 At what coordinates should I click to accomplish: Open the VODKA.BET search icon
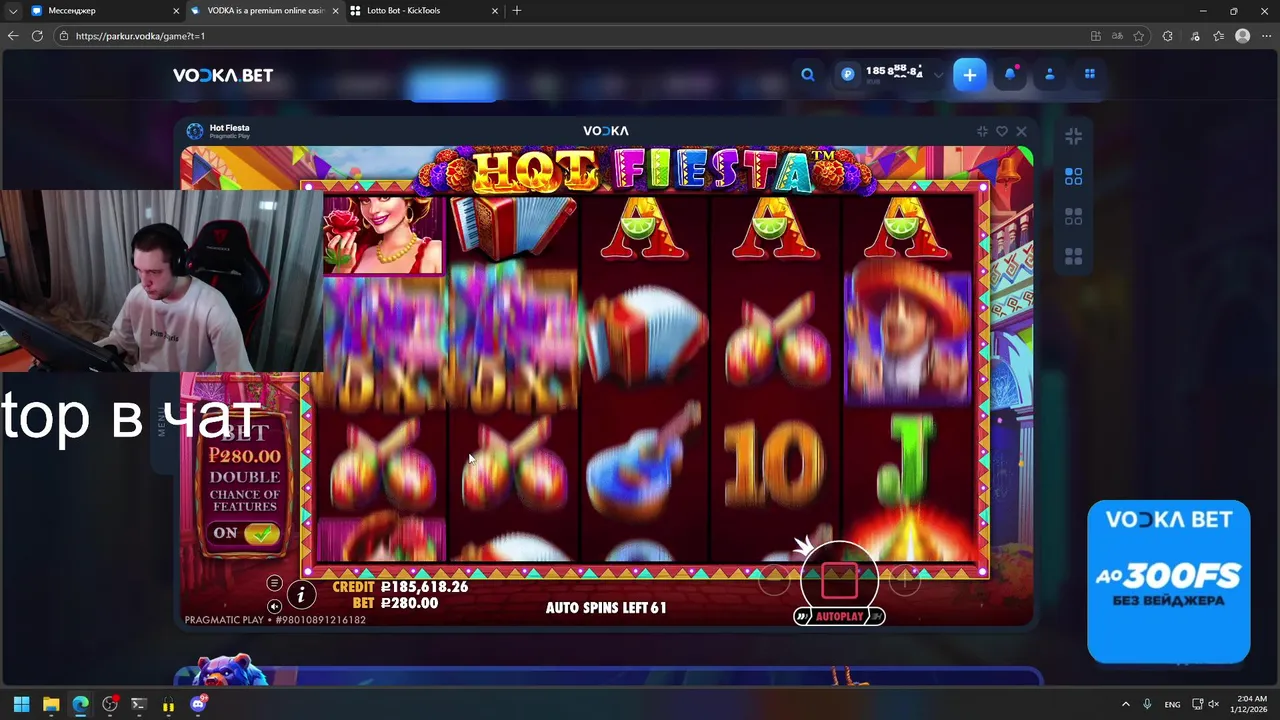pos(808,75)
